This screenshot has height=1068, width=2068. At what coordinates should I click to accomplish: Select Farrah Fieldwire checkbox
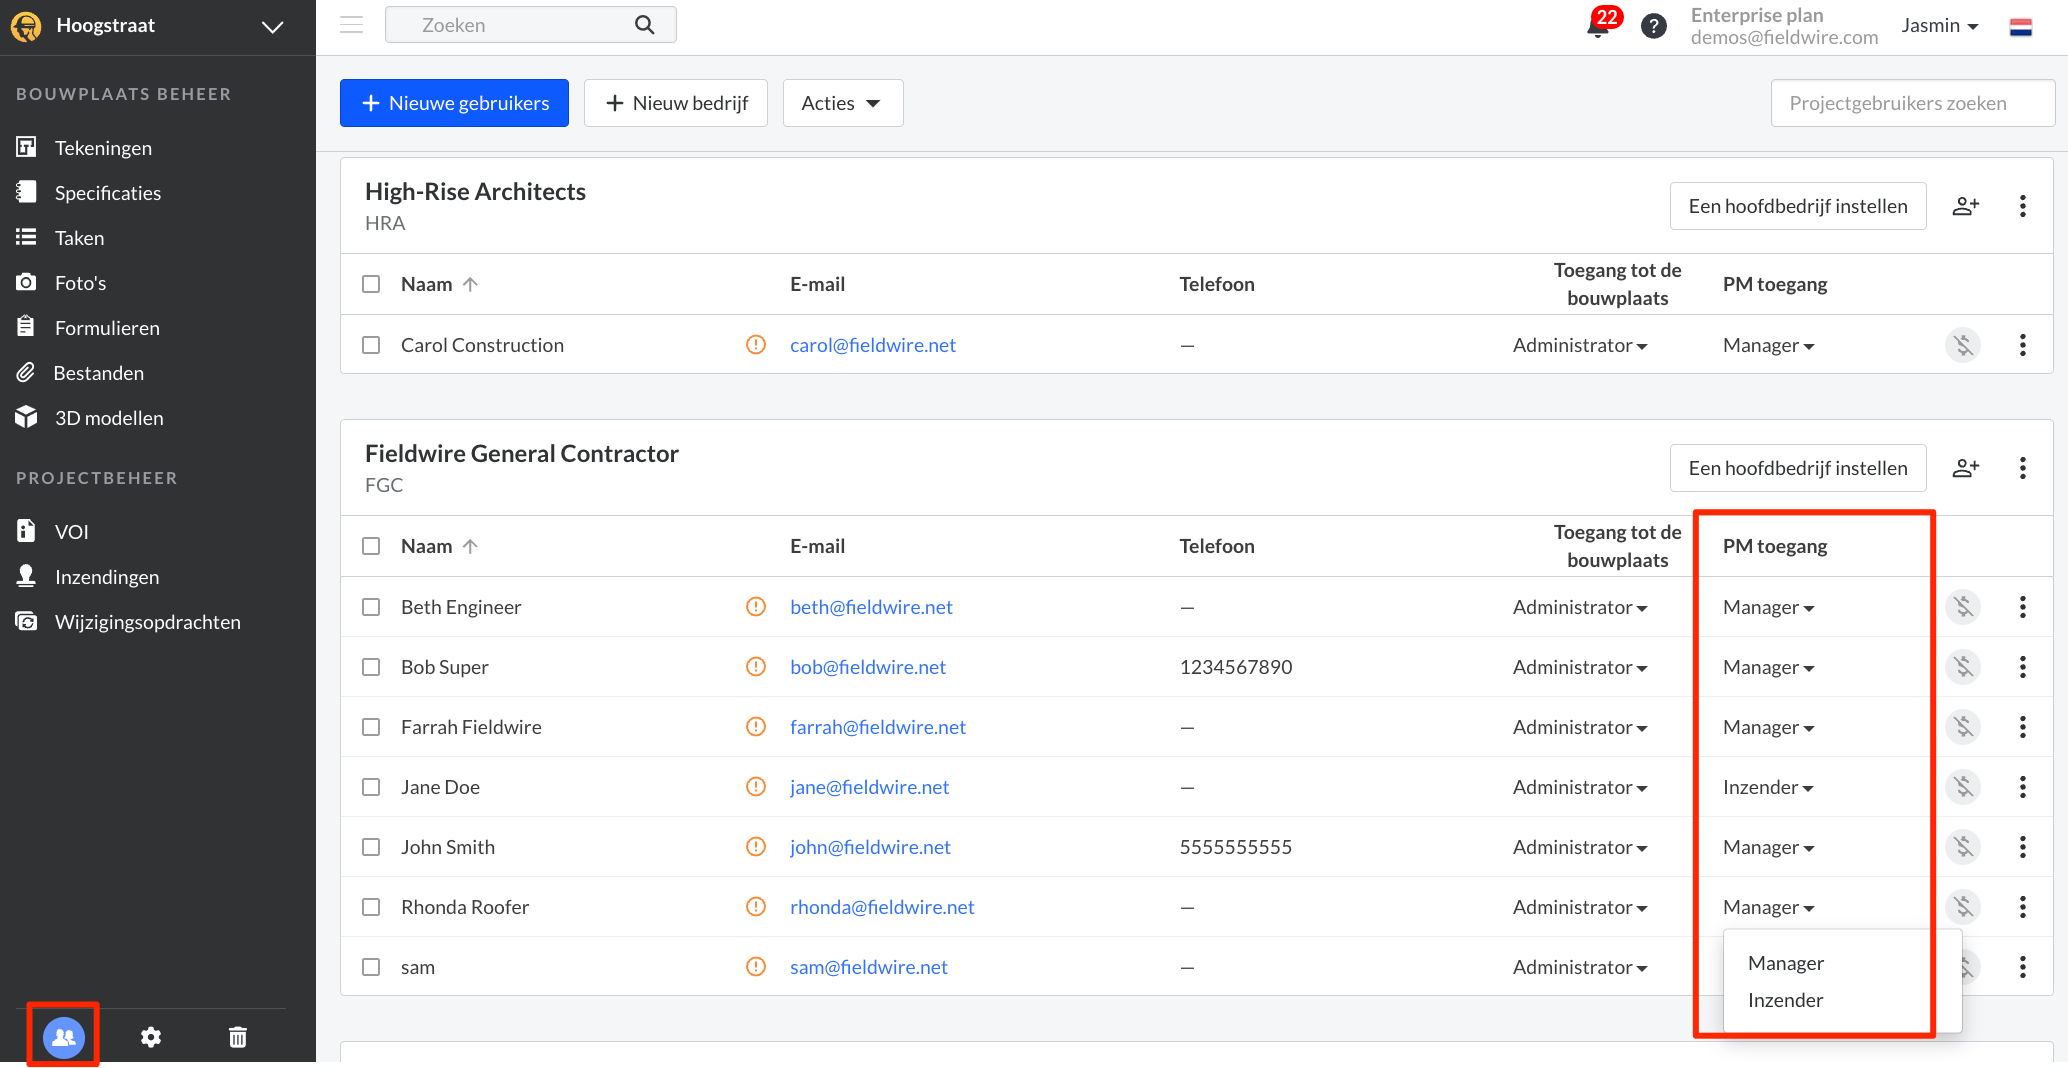point(371,727)
